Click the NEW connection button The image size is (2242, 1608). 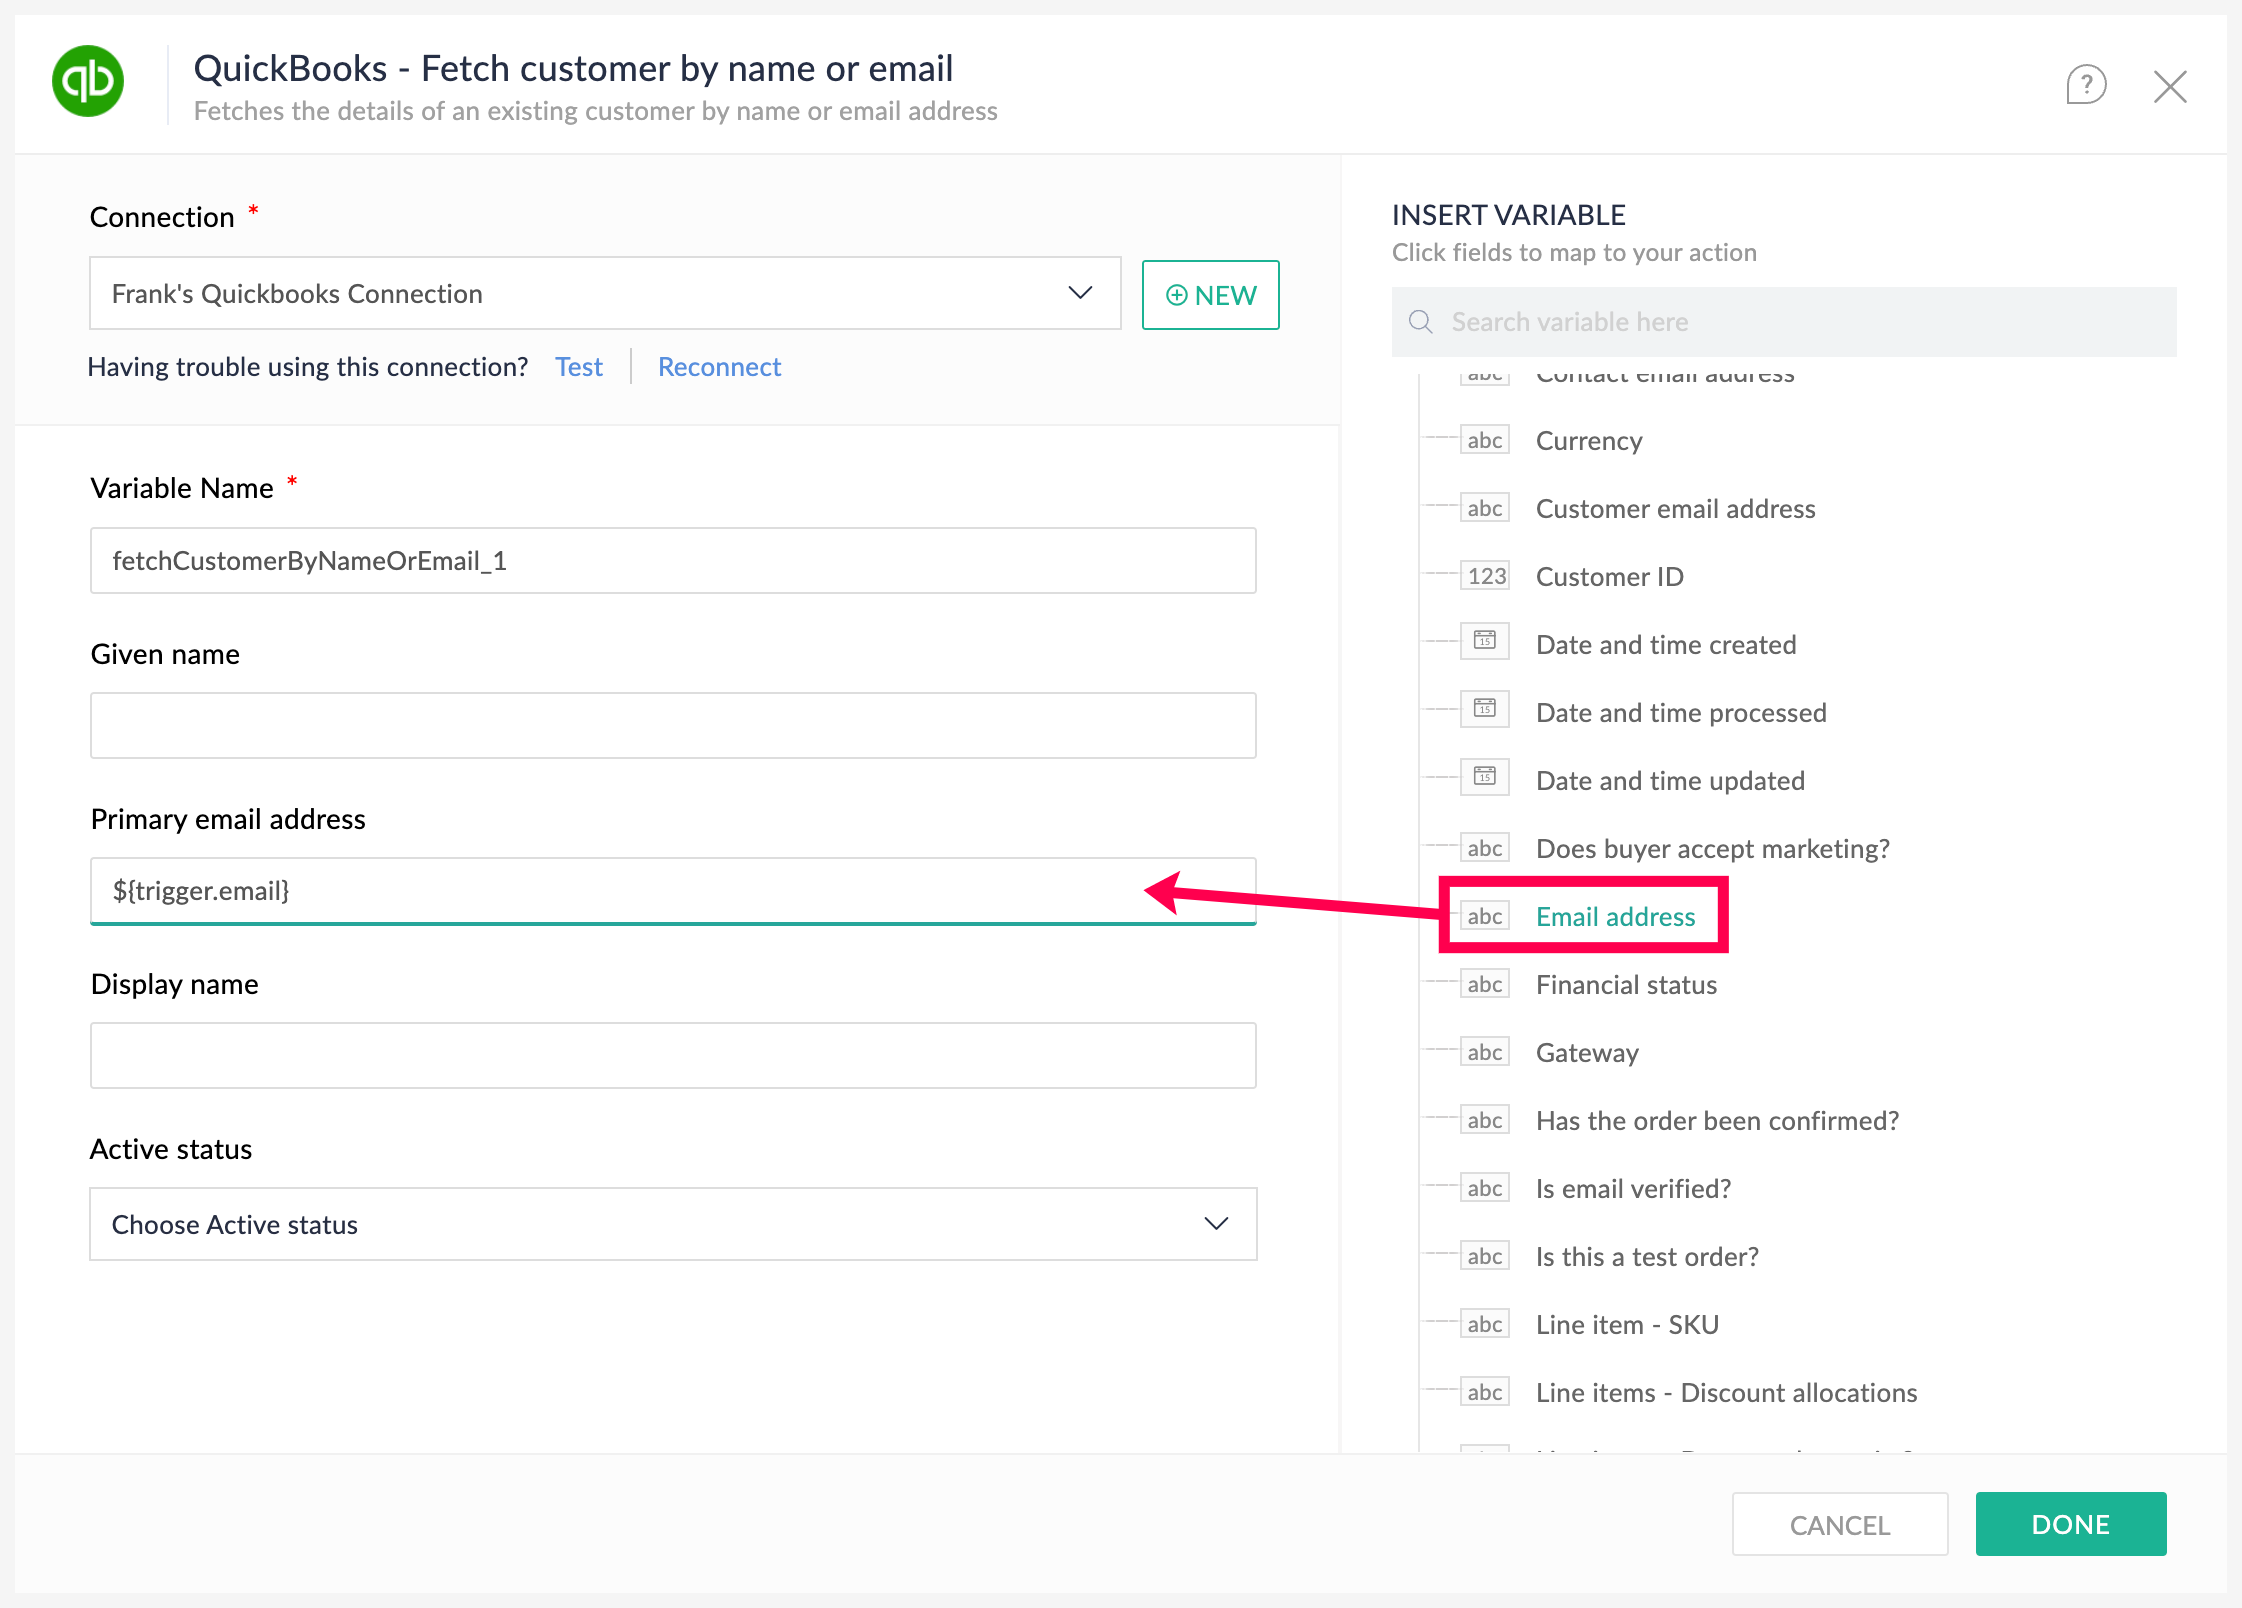[1210, 295]
